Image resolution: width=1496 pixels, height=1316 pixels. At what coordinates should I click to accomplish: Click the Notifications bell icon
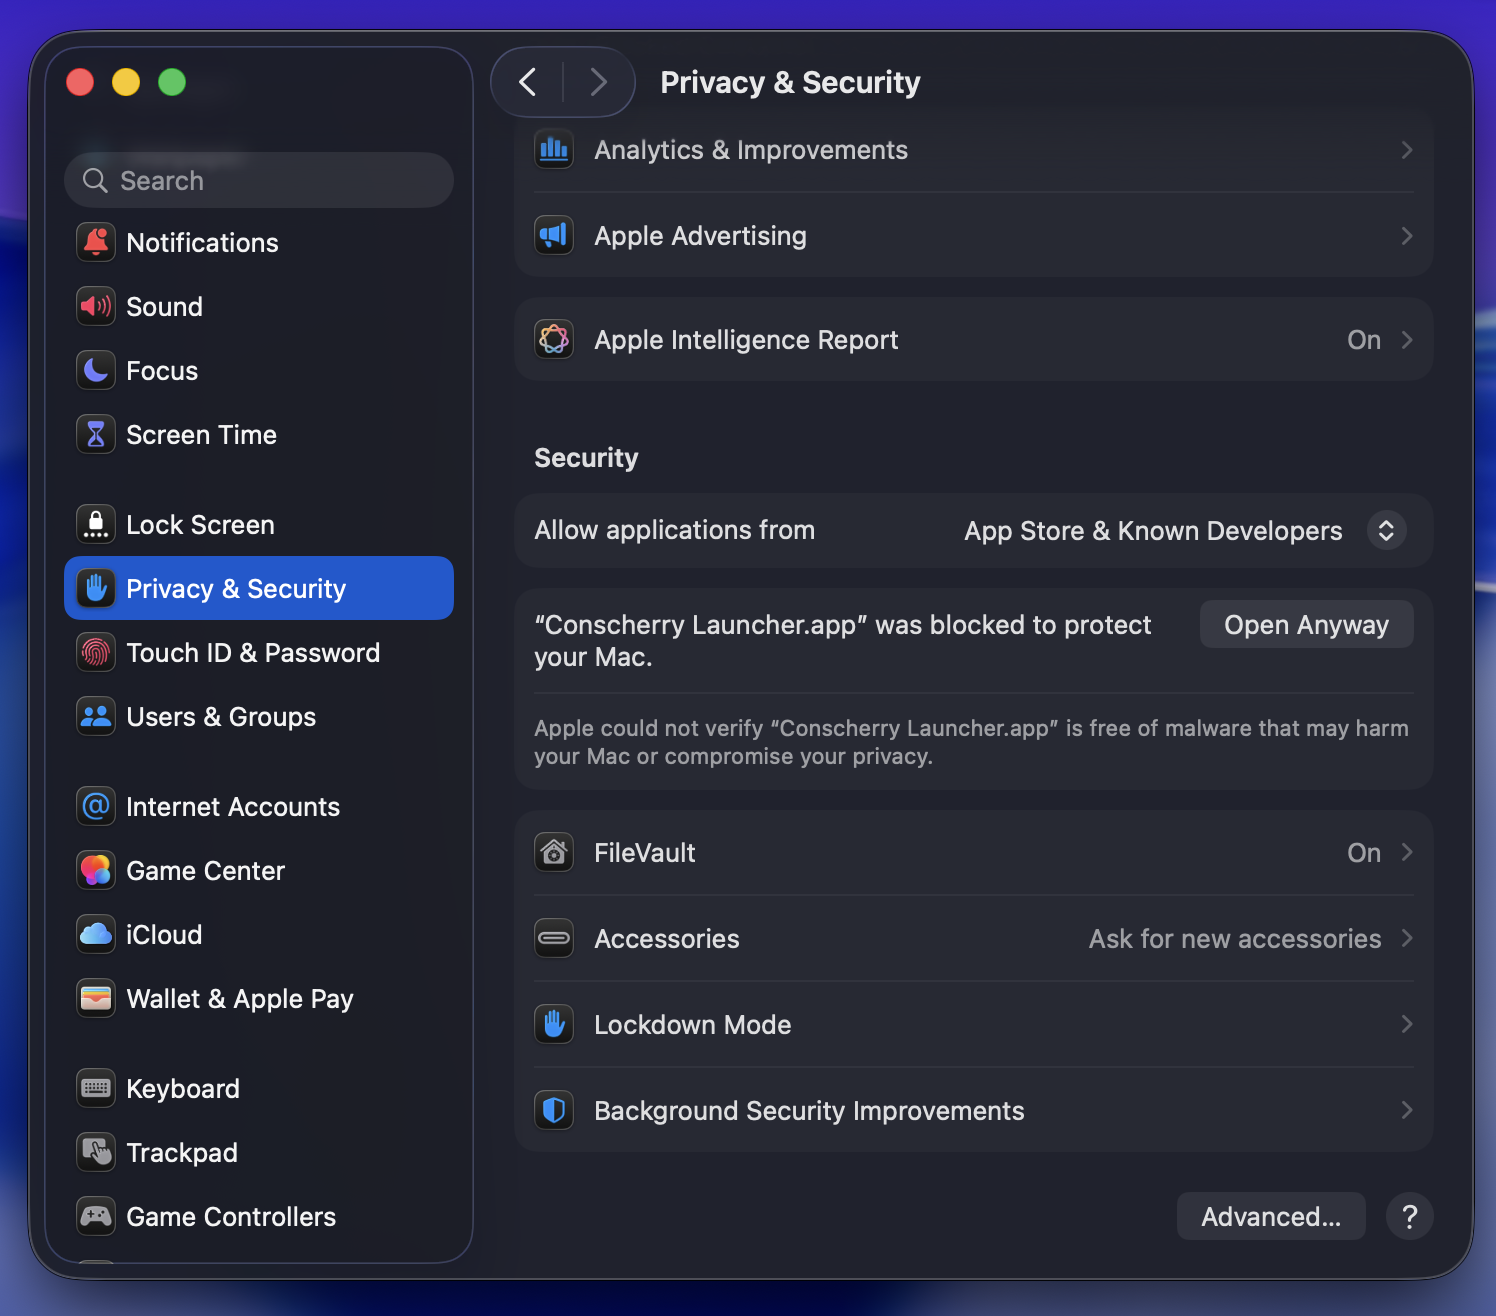[x=96, y=243]
